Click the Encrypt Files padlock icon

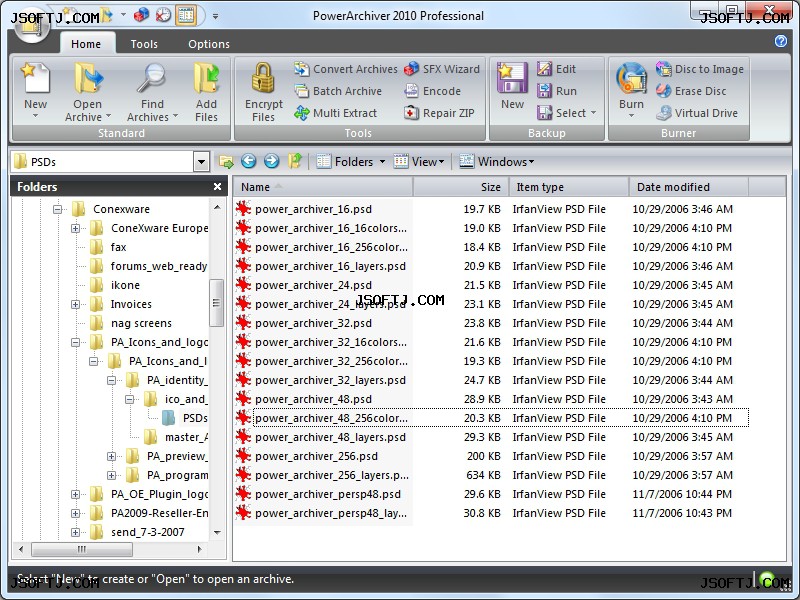click(x=263, y=78)
